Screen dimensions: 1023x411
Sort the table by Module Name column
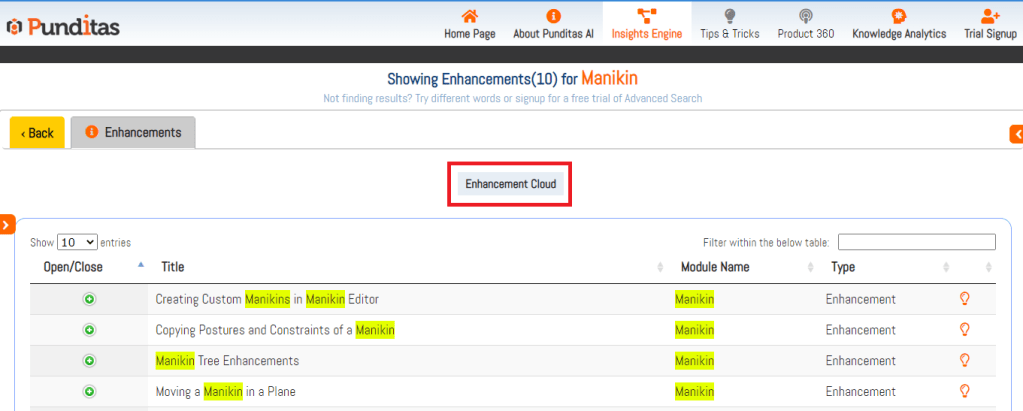point(715,267)
